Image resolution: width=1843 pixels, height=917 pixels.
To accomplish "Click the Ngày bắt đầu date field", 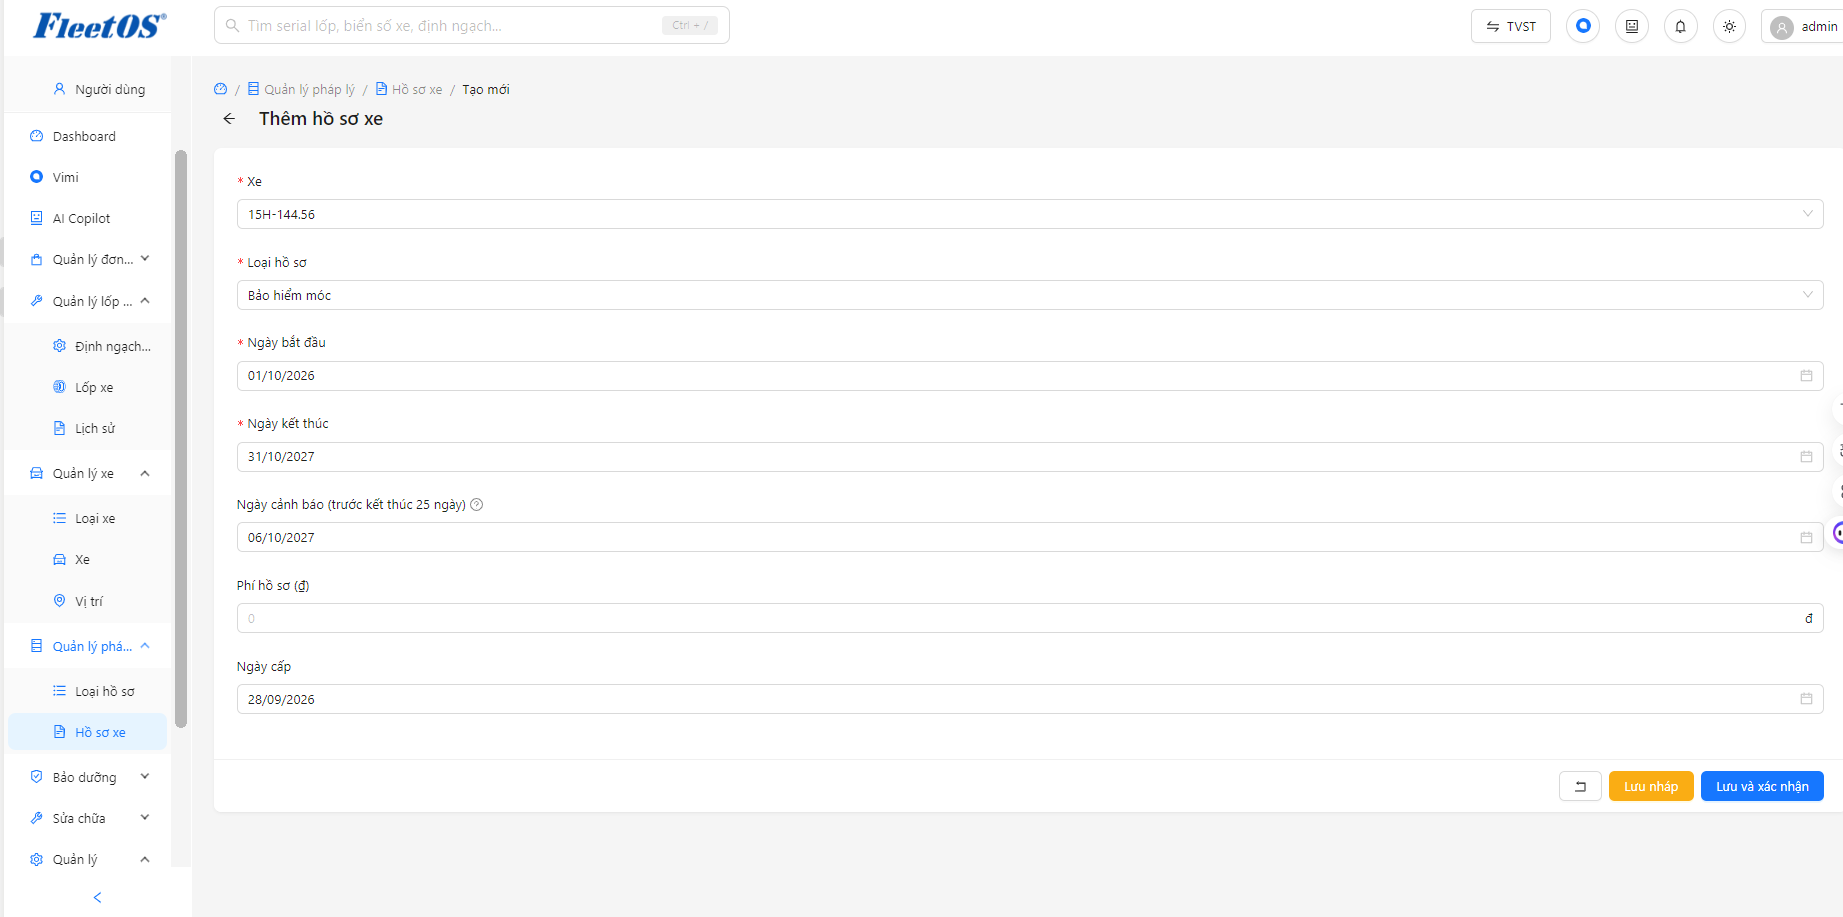I will pyautogui.click(x=1030, y=376).
